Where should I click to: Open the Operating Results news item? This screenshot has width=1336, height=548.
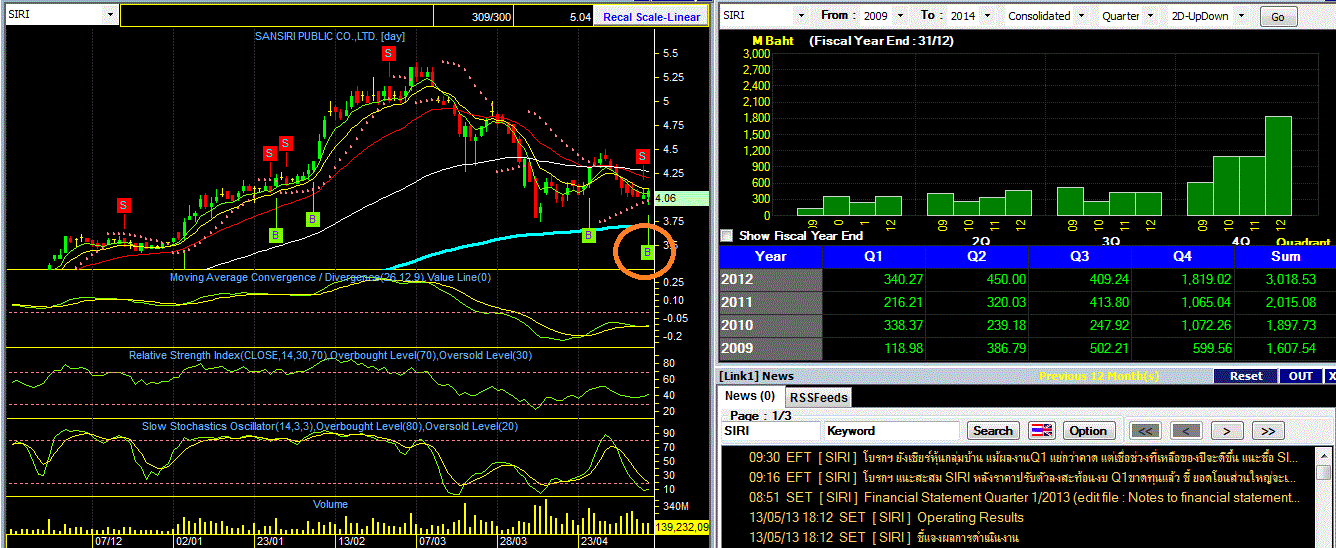[886, 517]
